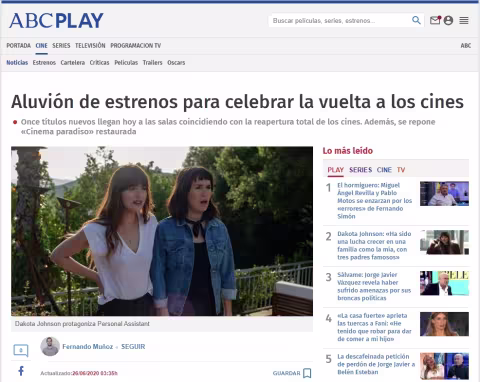Viewport: 480px width, 382px height.
Task: Open the Series section
Action: pyautogui.click(x=61, y=45)
